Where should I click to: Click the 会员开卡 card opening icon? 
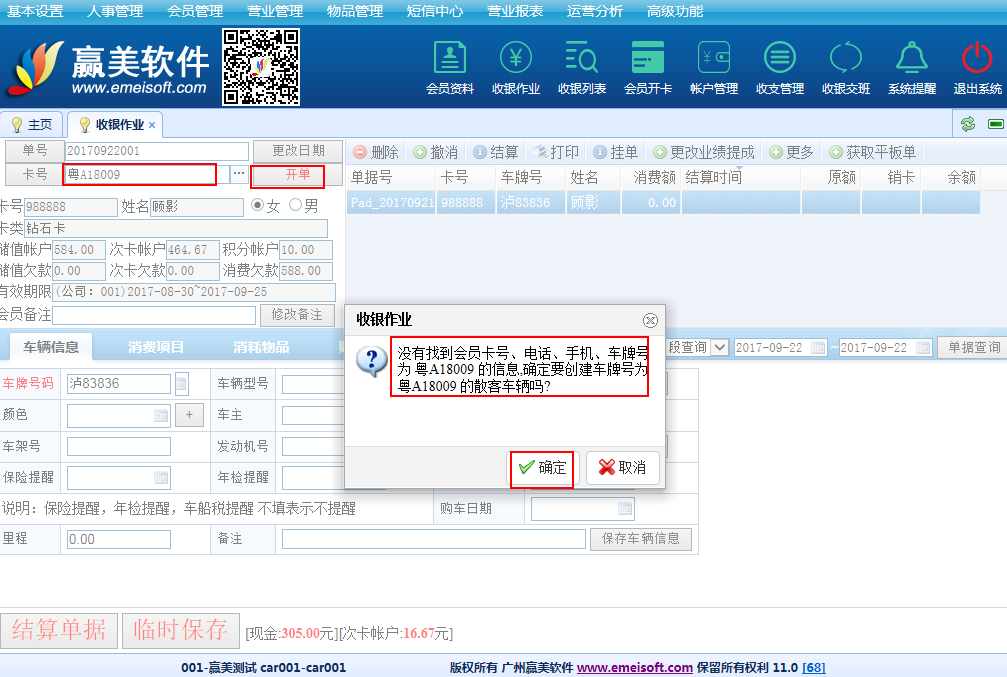pos(648,66)
